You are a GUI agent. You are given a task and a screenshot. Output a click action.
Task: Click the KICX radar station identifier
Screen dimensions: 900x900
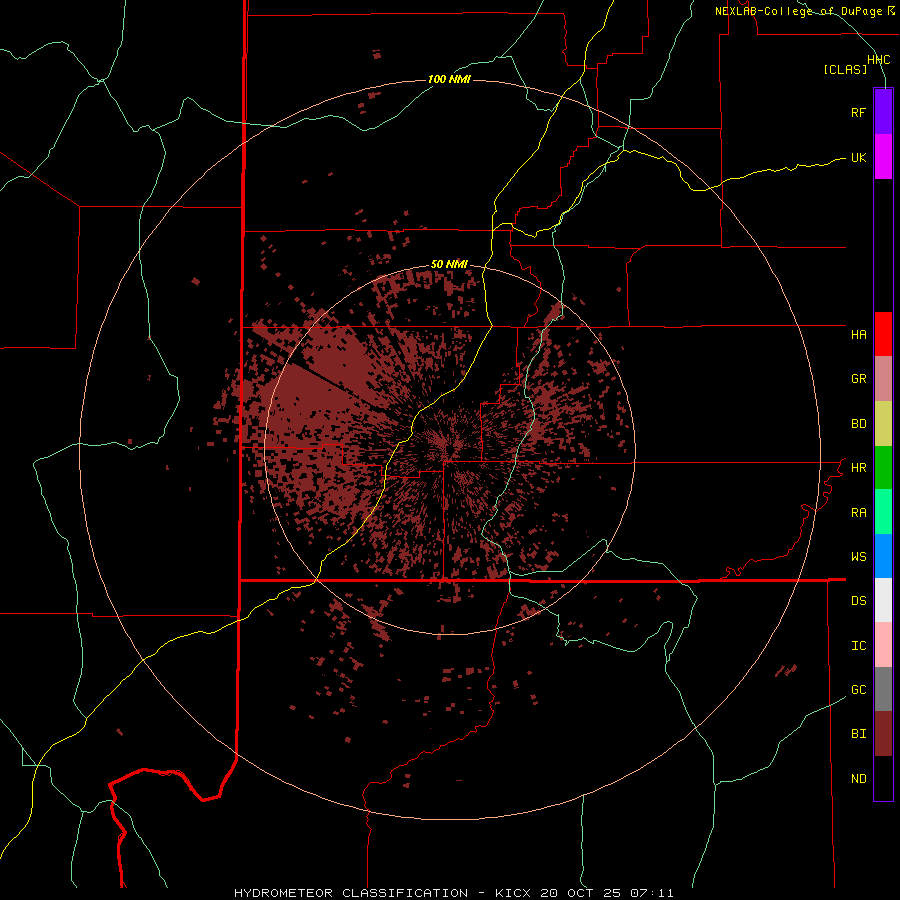point(513,893)
